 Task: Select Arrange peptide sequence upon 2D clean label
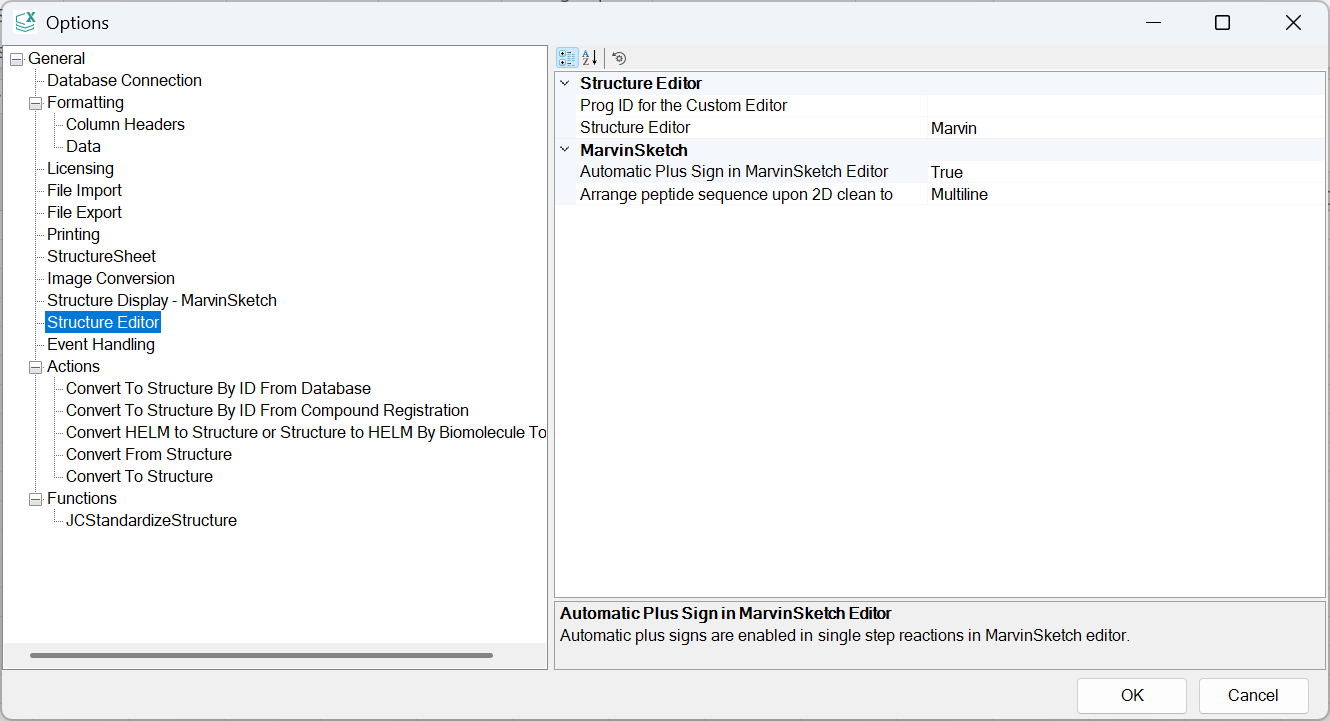point(736,194)
